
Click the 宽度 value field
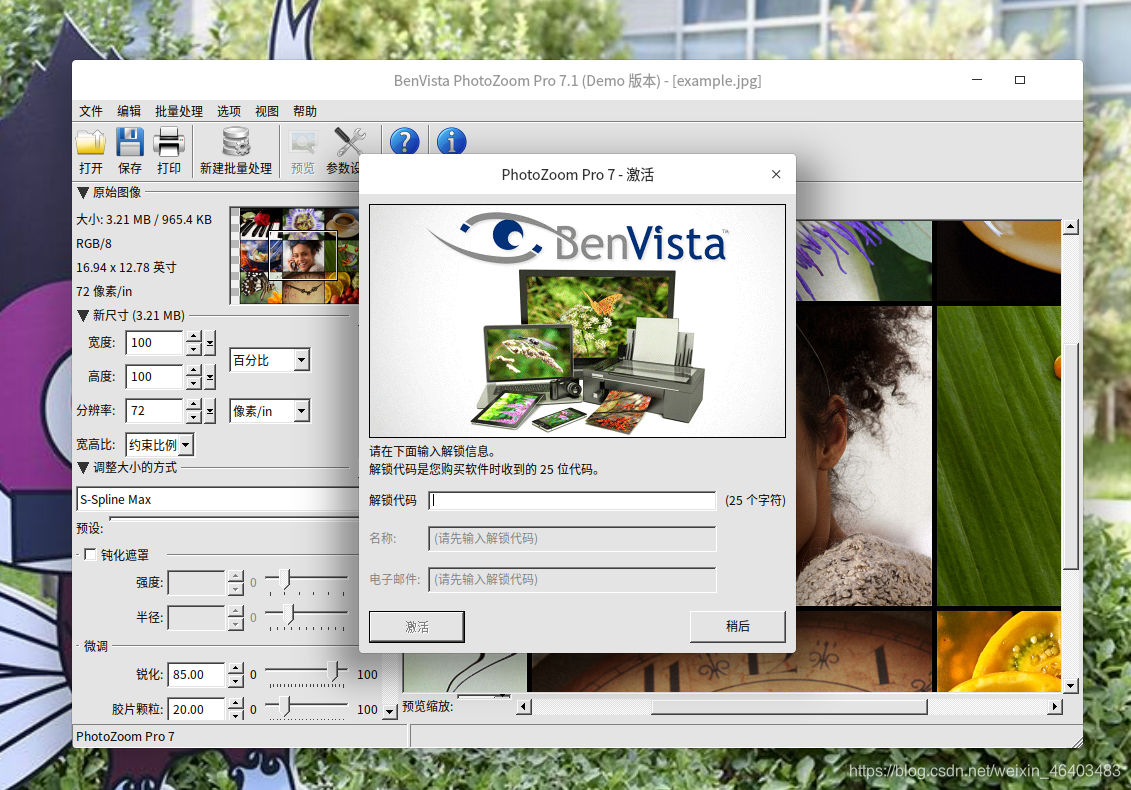click(154, 343)
